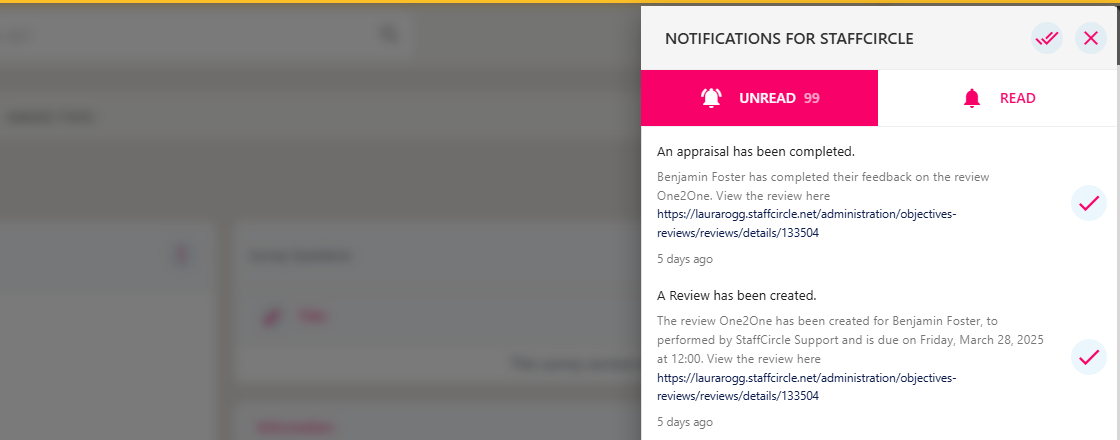Image resolution: width=1120 pixels, height=440 pixels.
Task: Click '5 days ago' under appraisal notification
Action: pyautogui.click(x=684, y=259)
